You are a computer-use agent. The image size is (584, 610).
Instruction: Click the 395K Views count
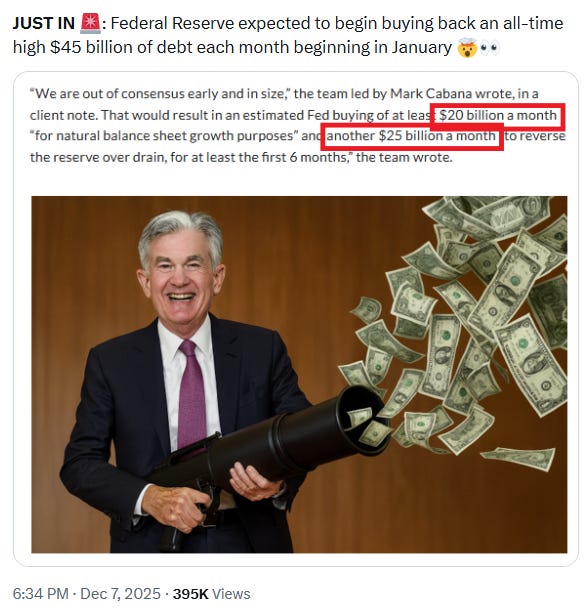[x=211, y=594]
